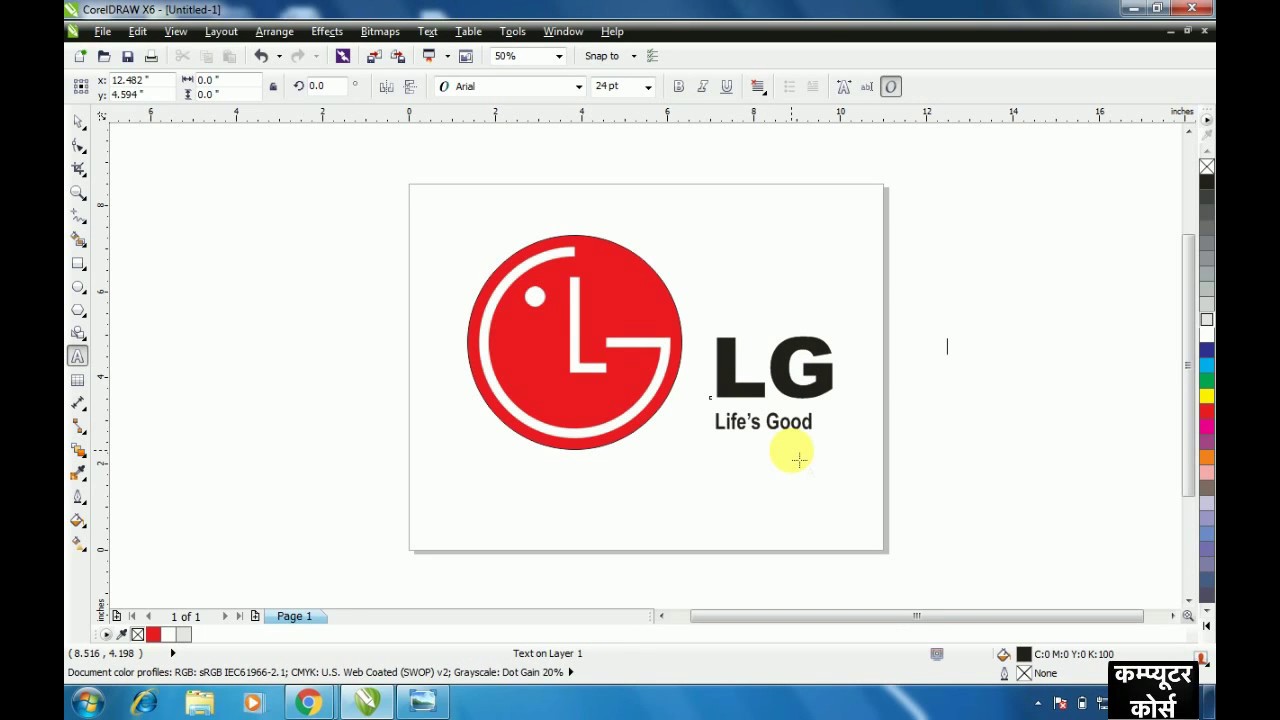Toggle Underline text formatting
Screen dimensions: 1280x720
click(x=727, y=87)
